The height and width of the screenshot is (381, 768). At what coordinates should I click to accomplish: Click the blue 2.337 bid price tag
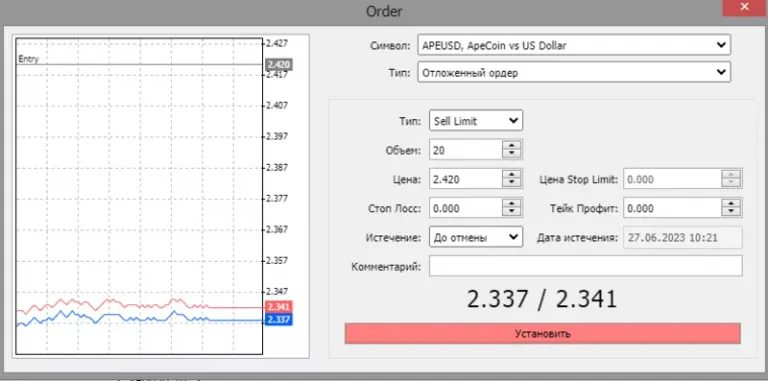coord(279,320)
